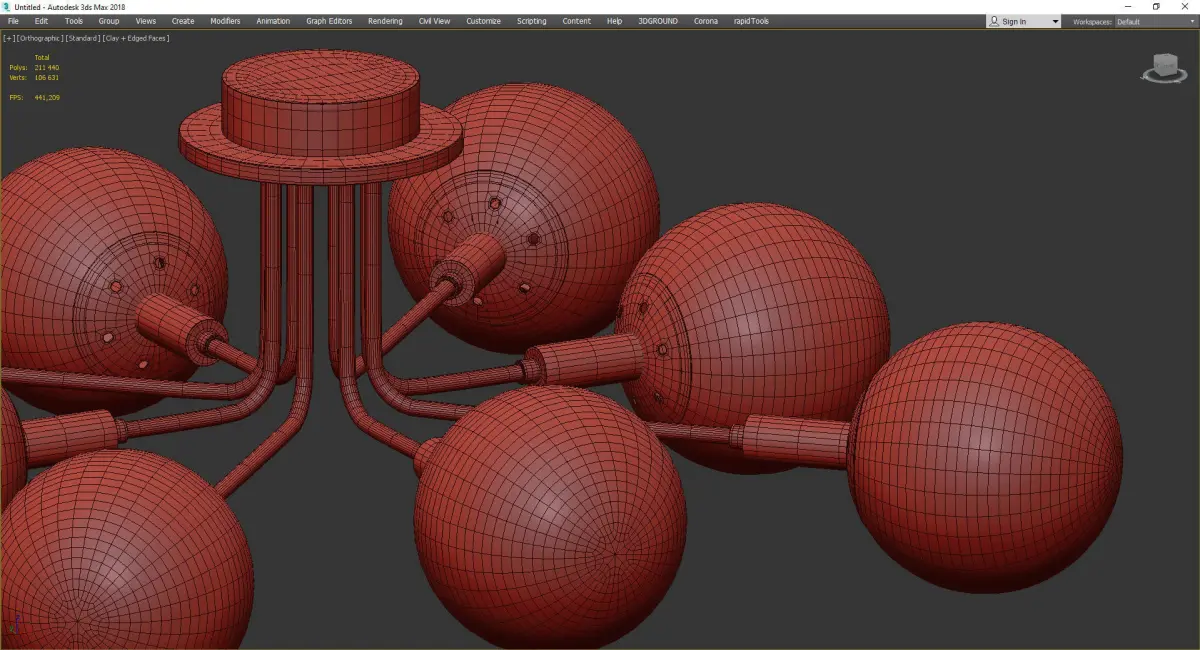Open the Tools menu
The image size is (1200, 650).
(74, 21)
